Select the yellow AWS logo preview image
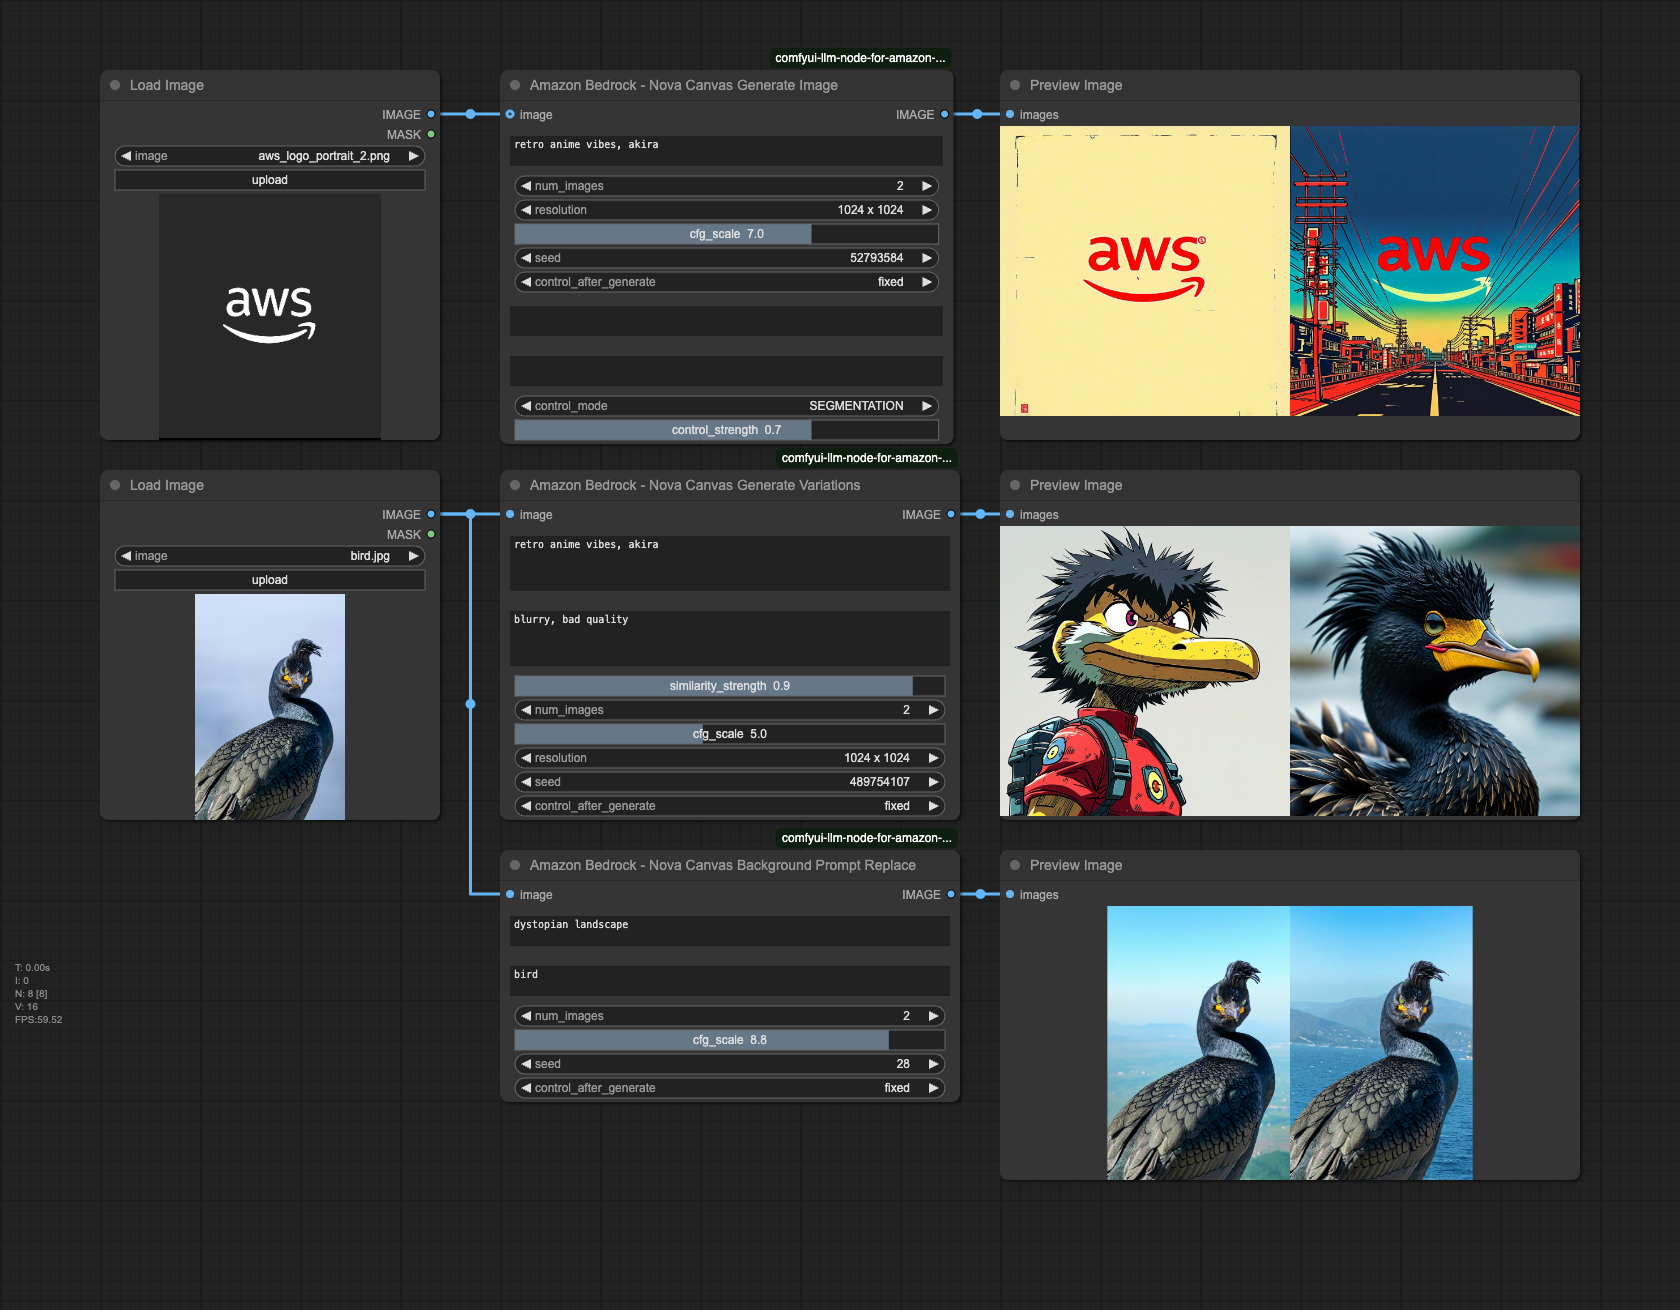Image resolution: width=1680 pixels, height=1310 pixels. coord(1145,271)
